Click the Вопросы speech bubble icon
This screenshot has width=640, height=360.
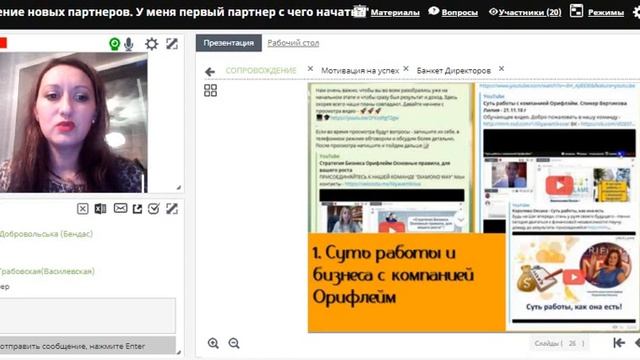pyautogui.click(x=433, y=11)
